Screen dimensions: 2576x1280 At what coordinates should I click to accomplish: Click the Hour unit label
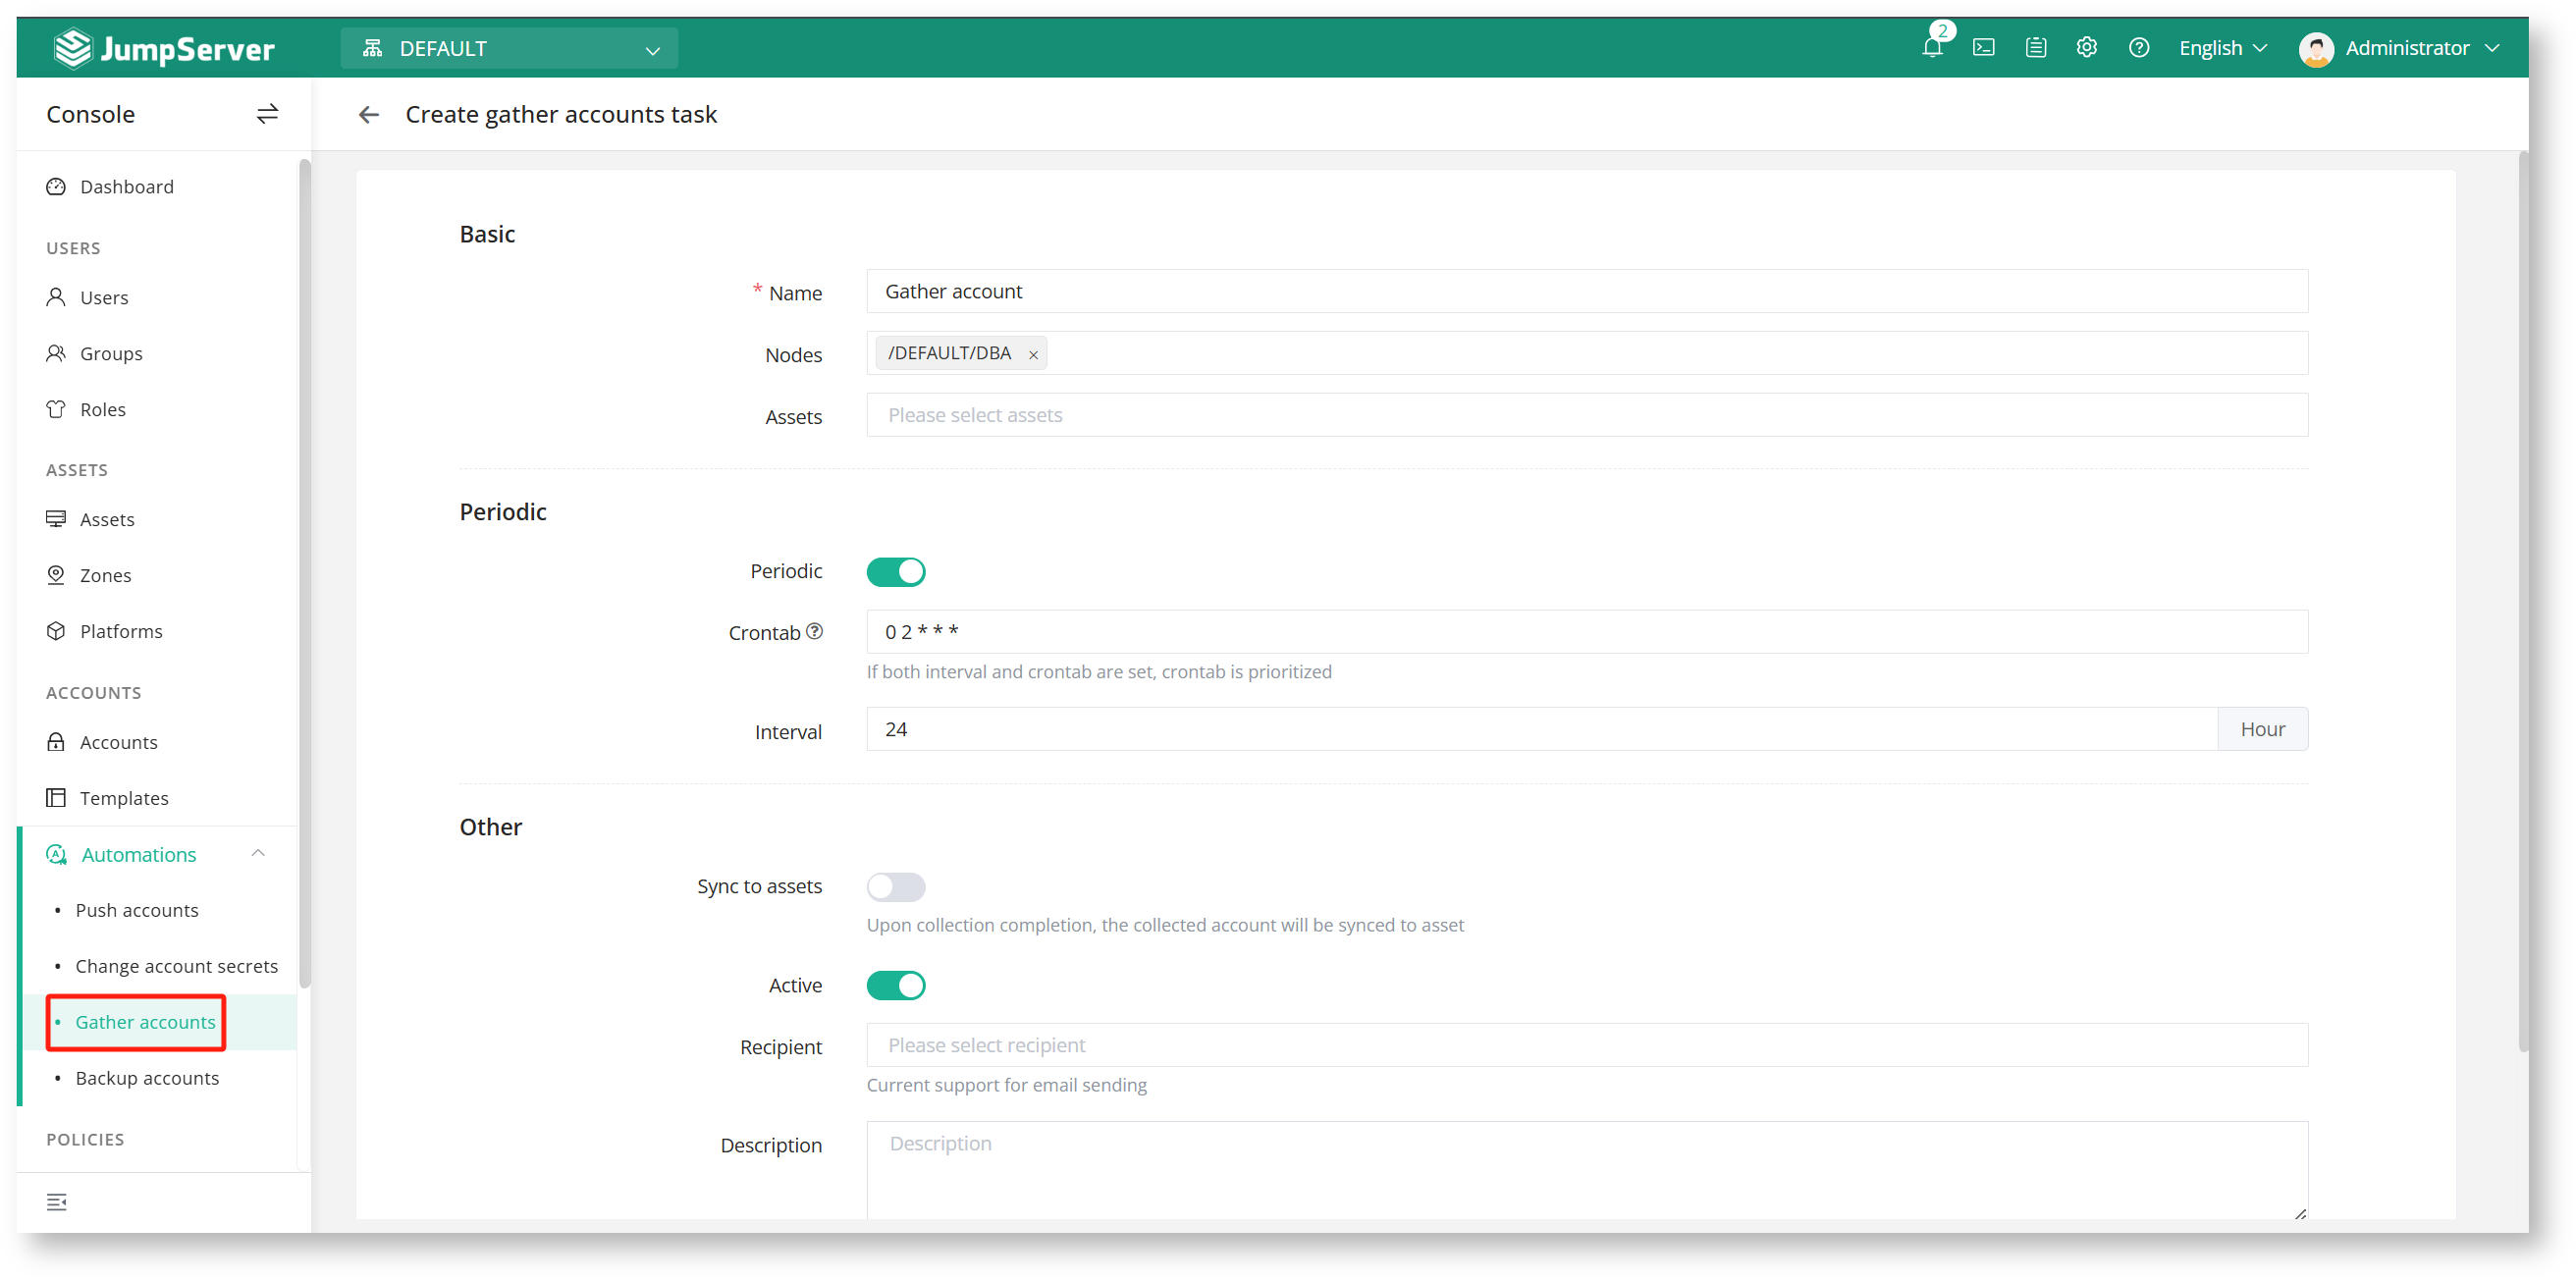[2262, 729]
